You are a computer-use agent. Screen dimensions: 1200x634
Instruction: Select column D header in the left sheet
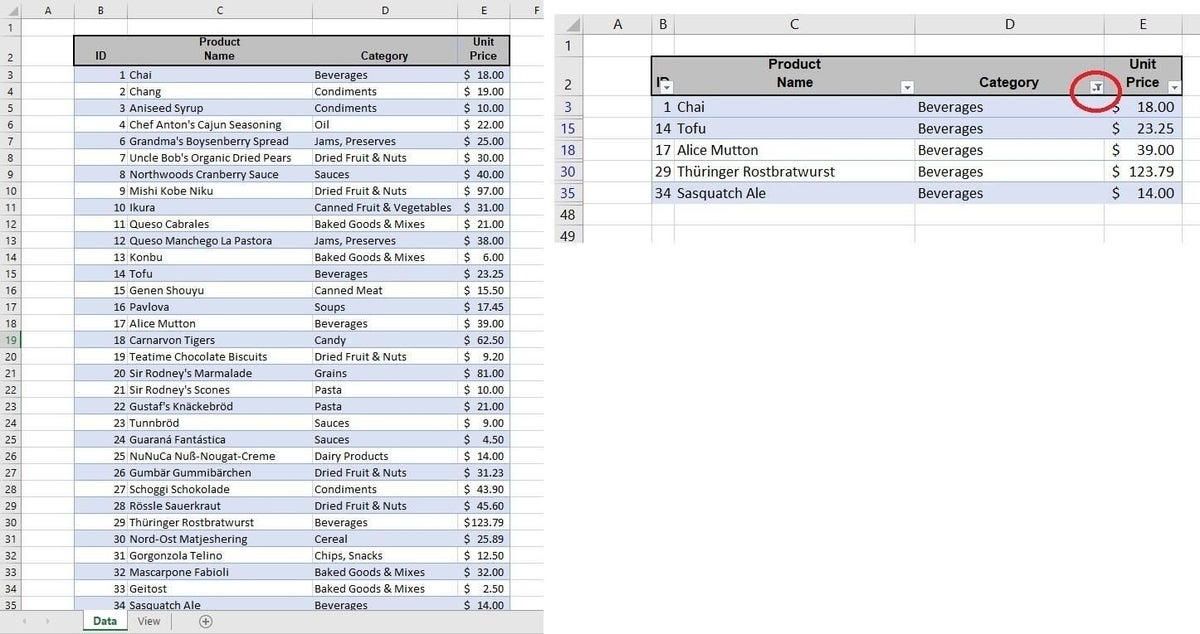pos(385,10)
